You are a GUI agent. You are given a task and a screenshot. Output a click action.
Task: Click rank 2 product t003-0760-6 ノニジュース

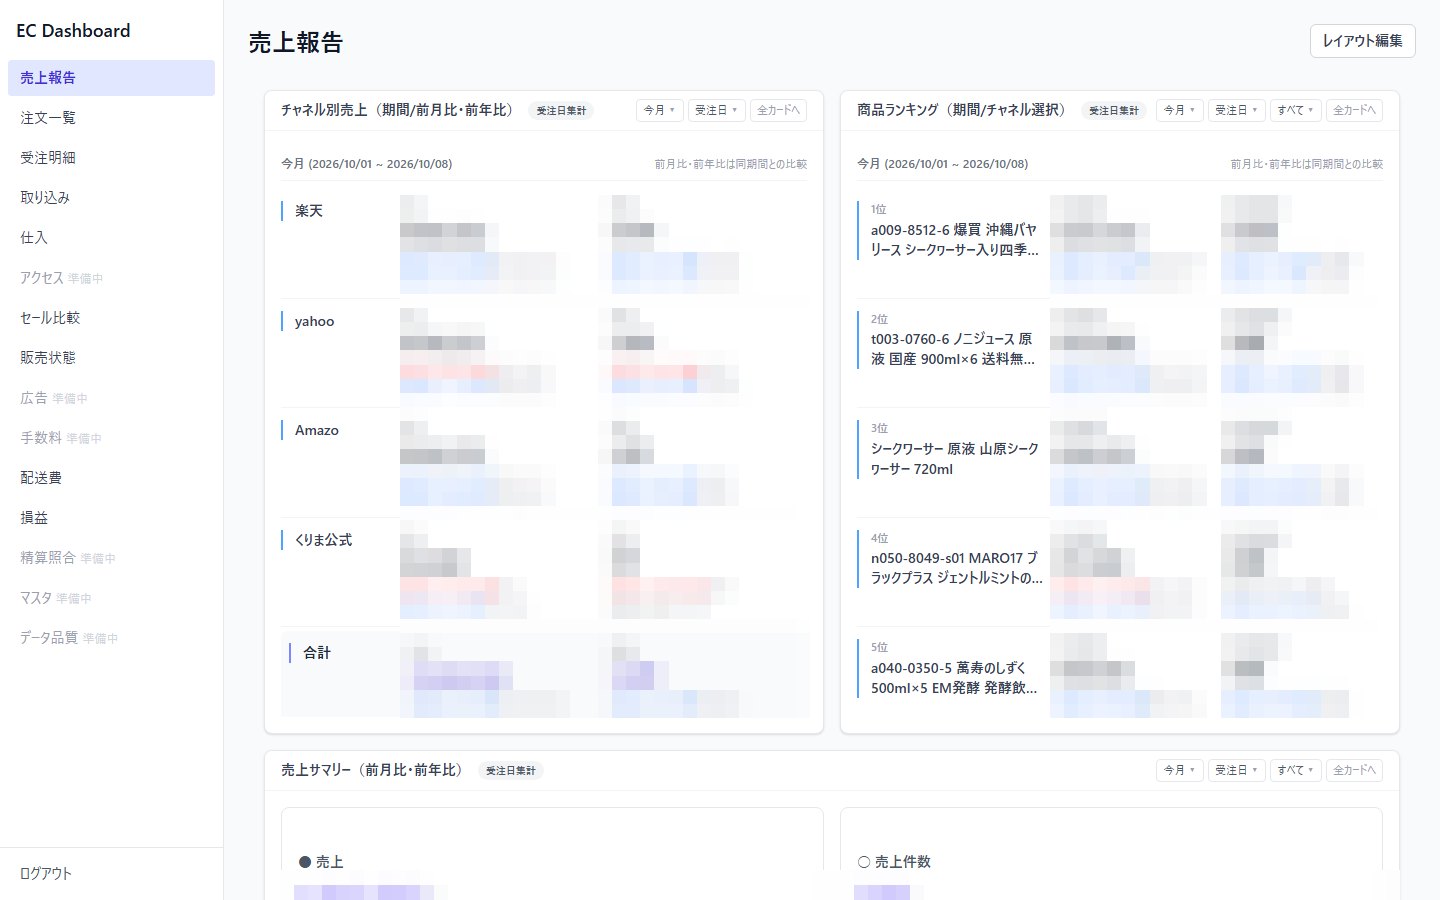[x=953, y=349]
